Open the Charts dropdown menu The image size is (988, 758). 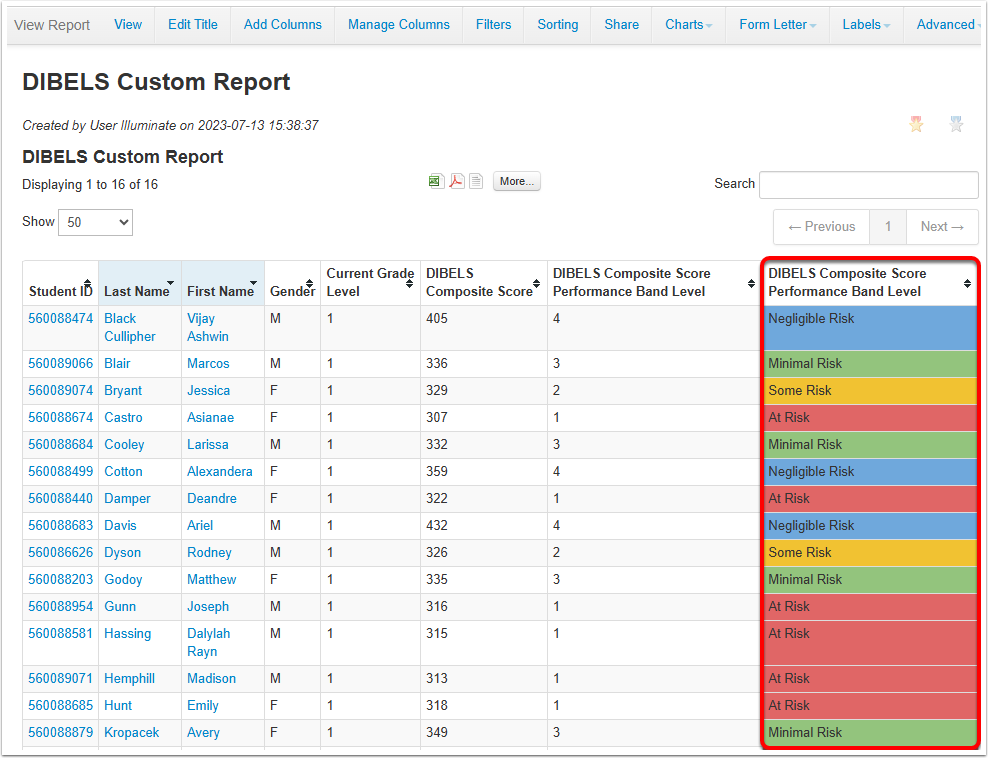[689, 25]
